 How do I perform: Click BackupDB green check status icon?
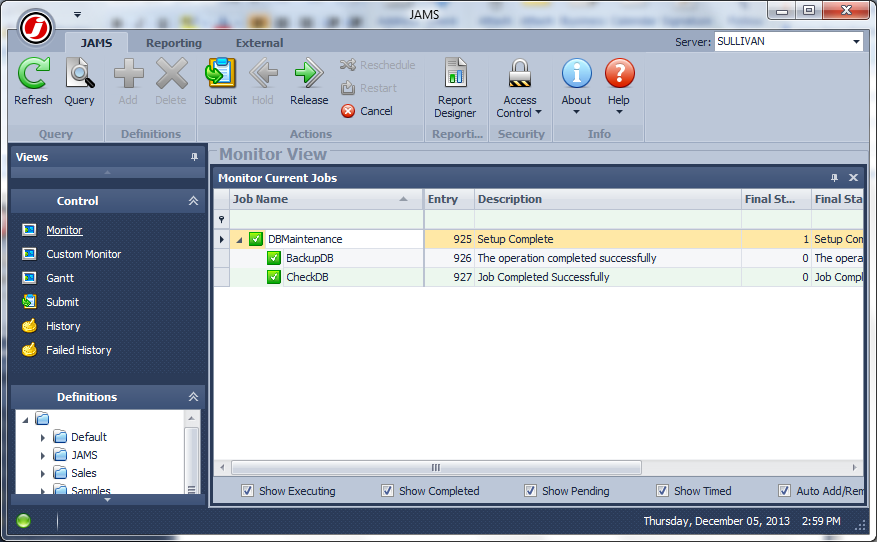[274, 258]
